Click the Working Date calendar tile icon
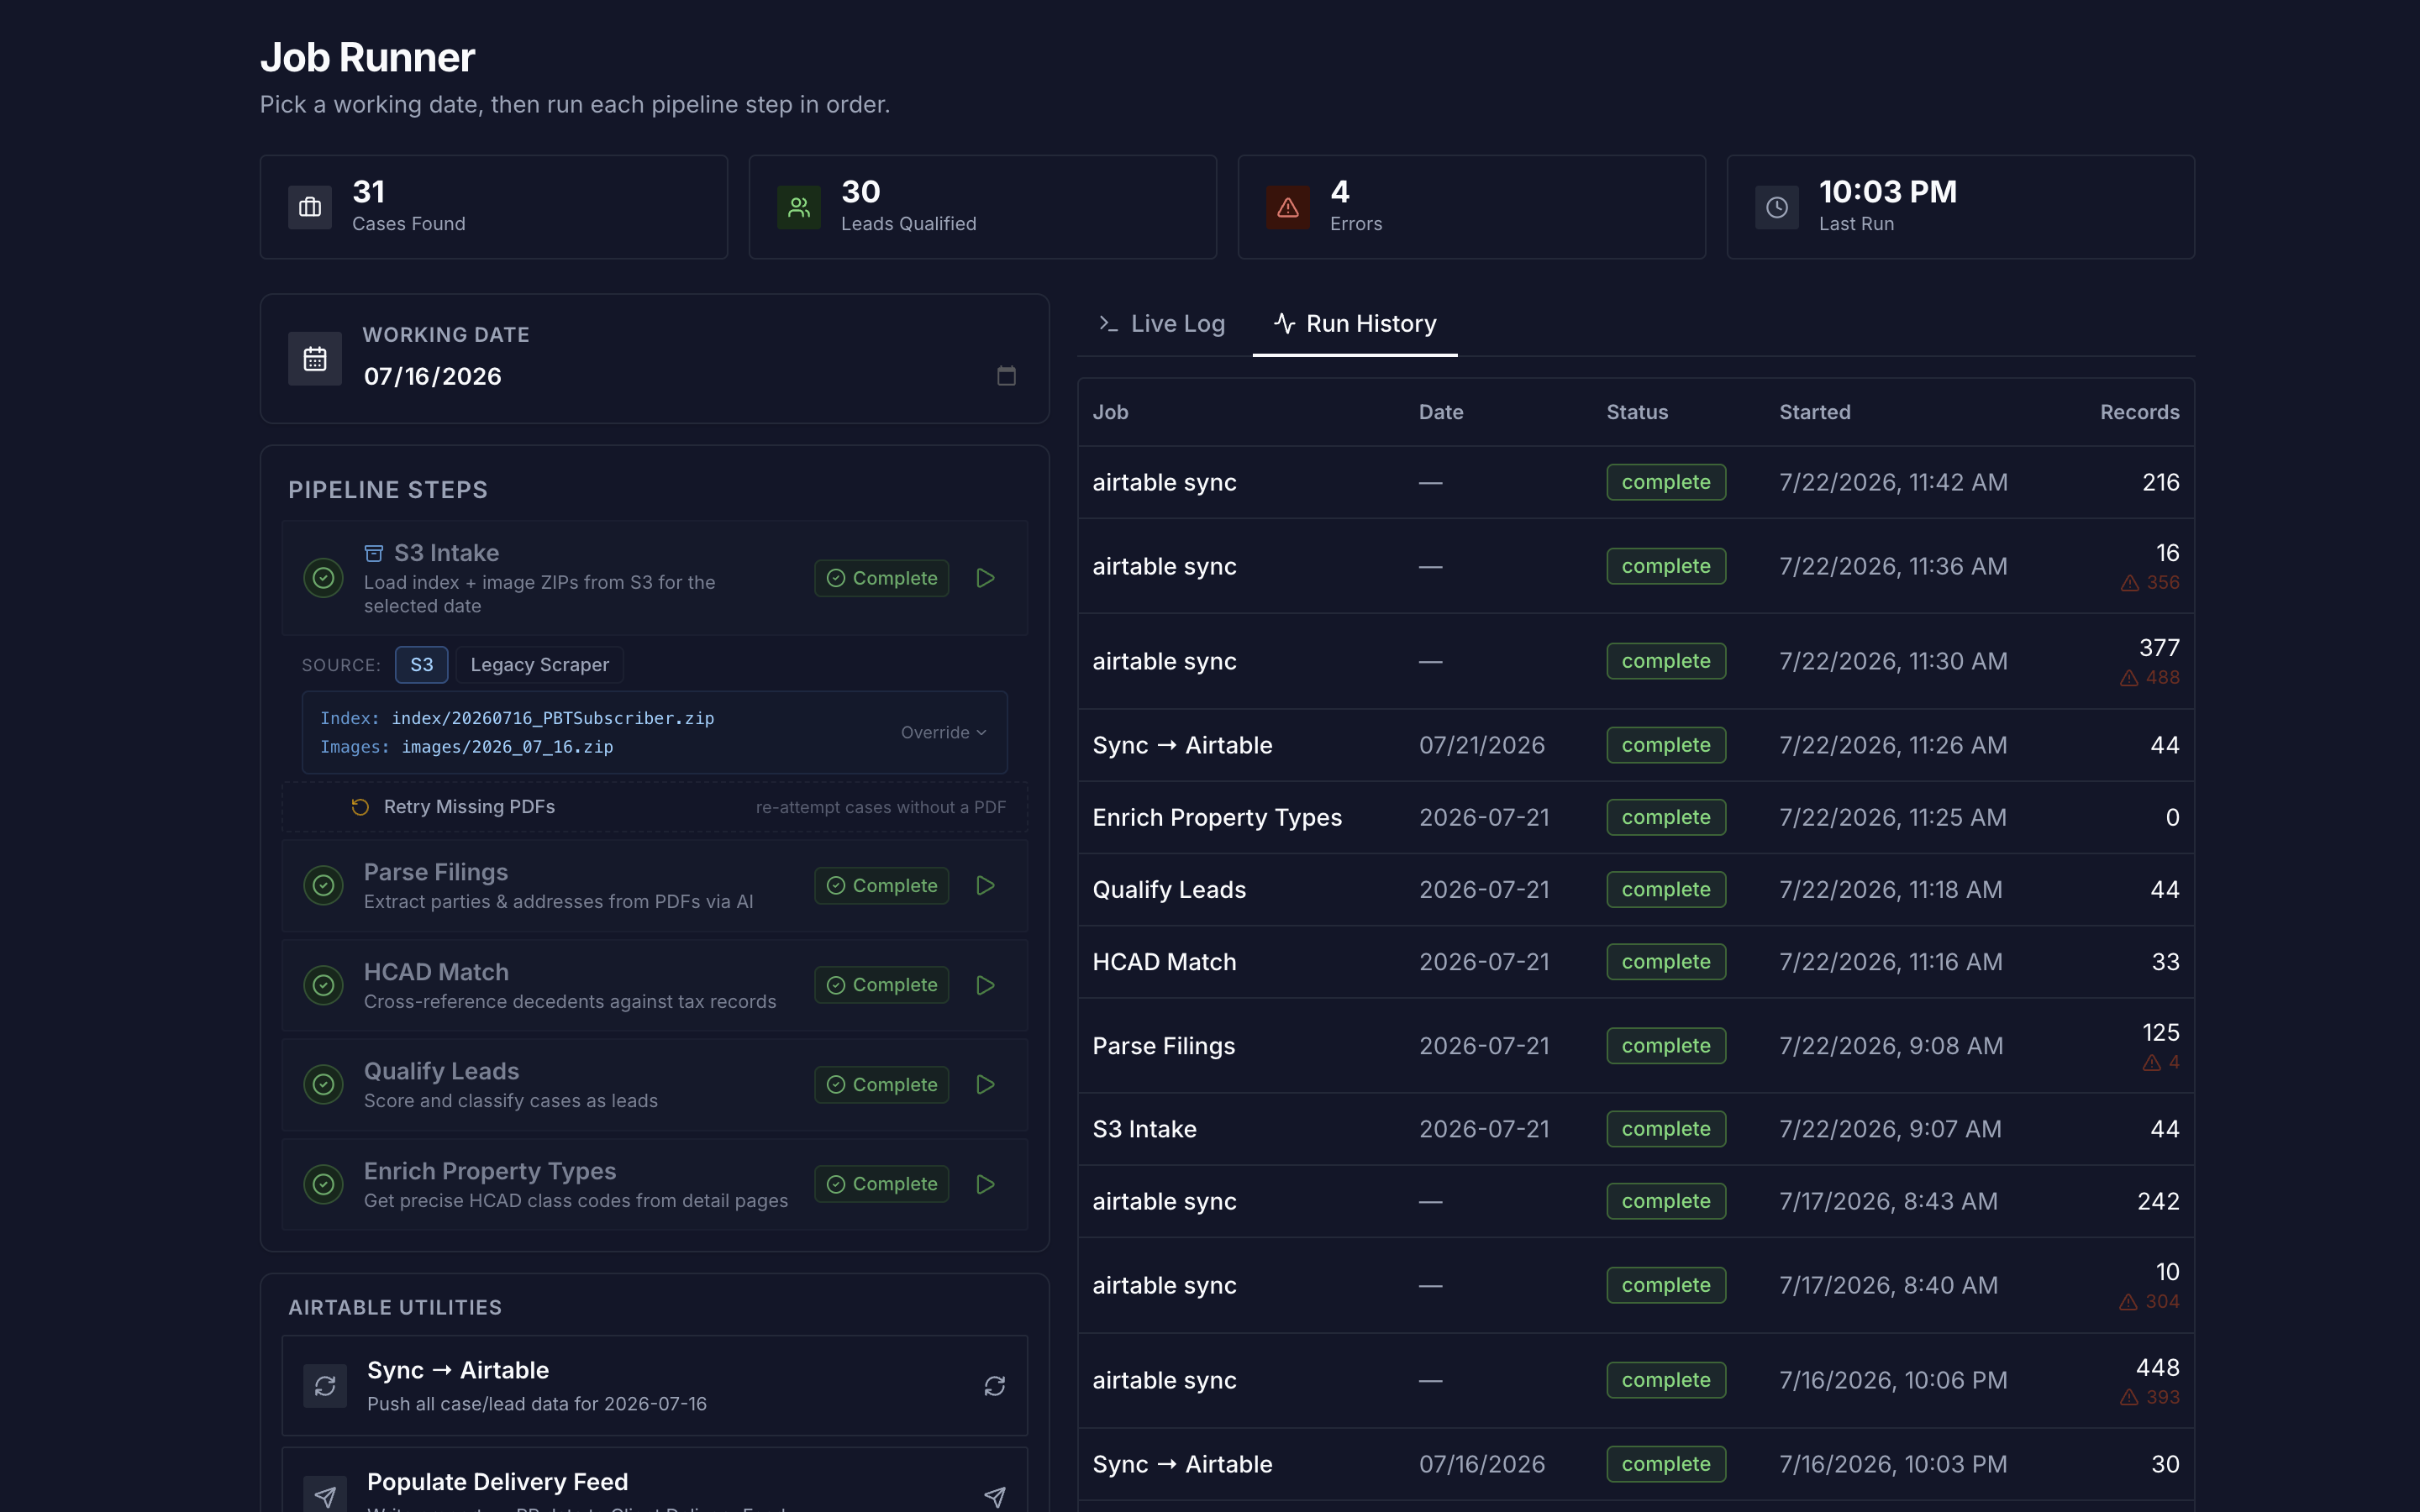Viewport: 2420px width, 1512px height. (x=315, y=358)
